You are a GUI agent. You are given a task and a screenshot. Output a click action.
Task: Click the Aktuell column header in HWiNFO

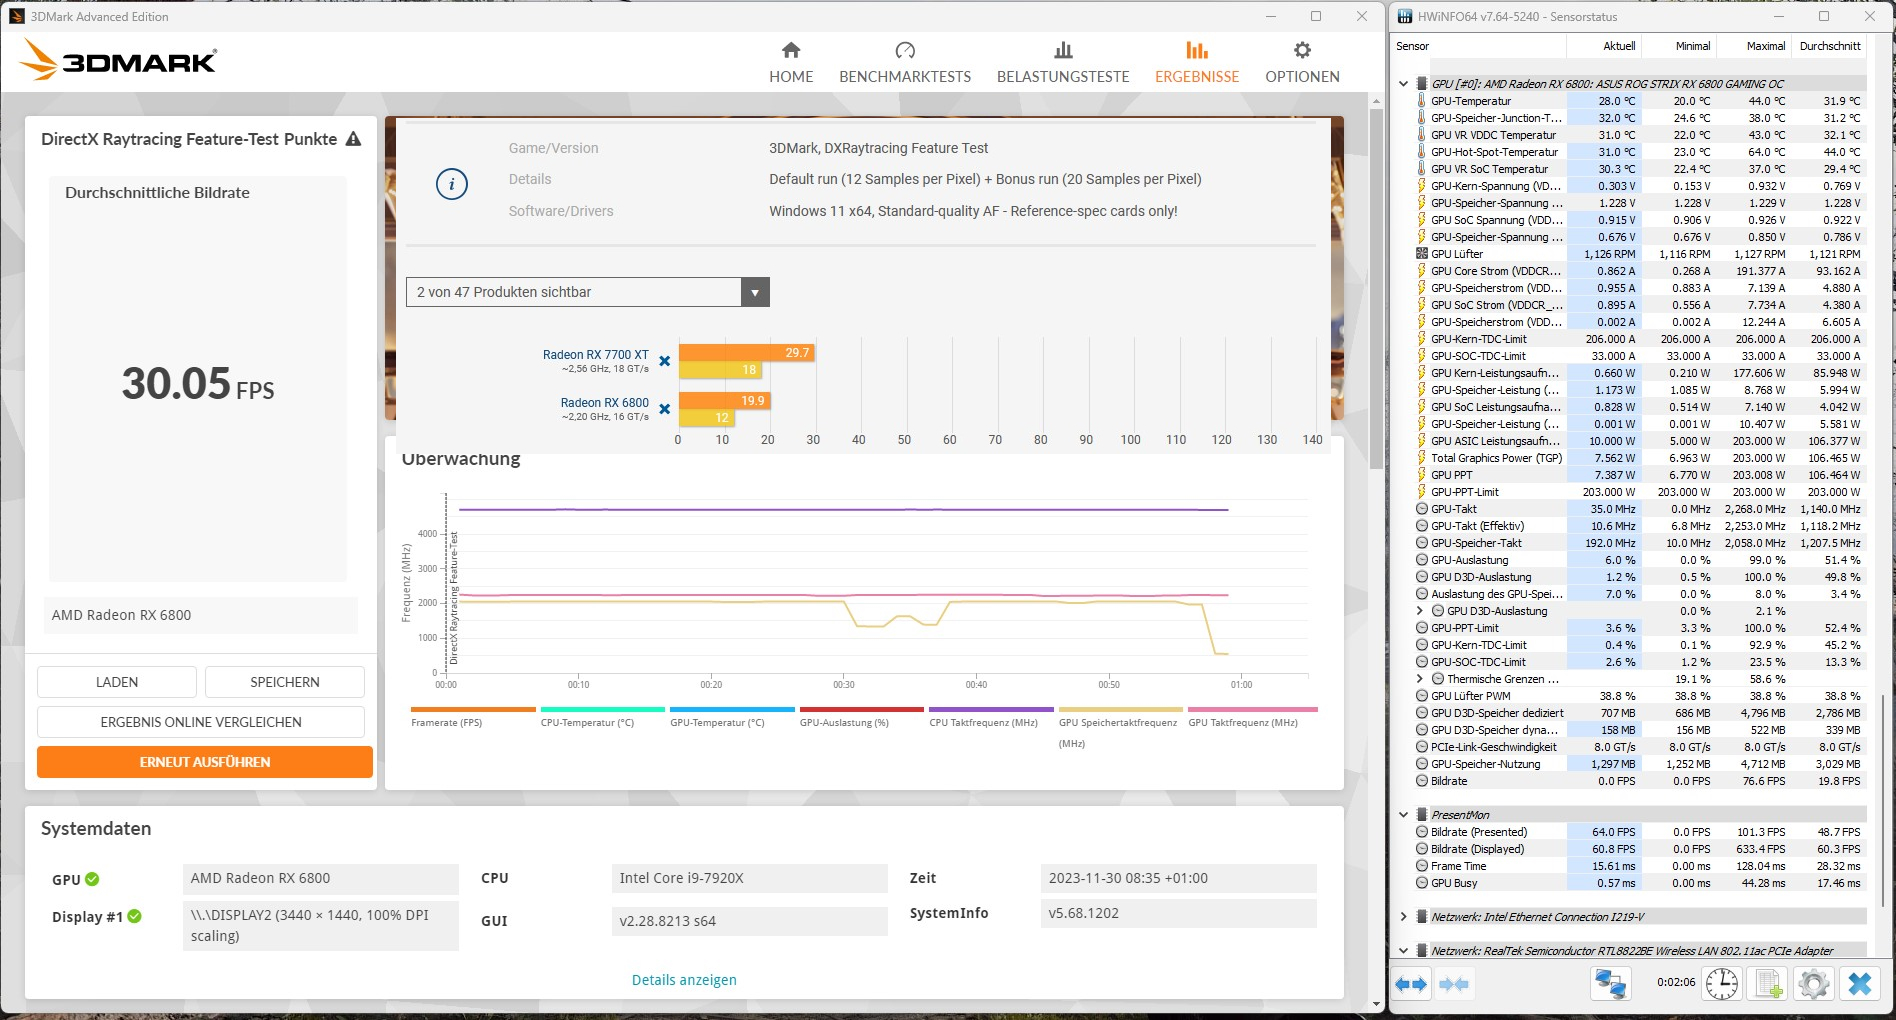(1603, 46)
